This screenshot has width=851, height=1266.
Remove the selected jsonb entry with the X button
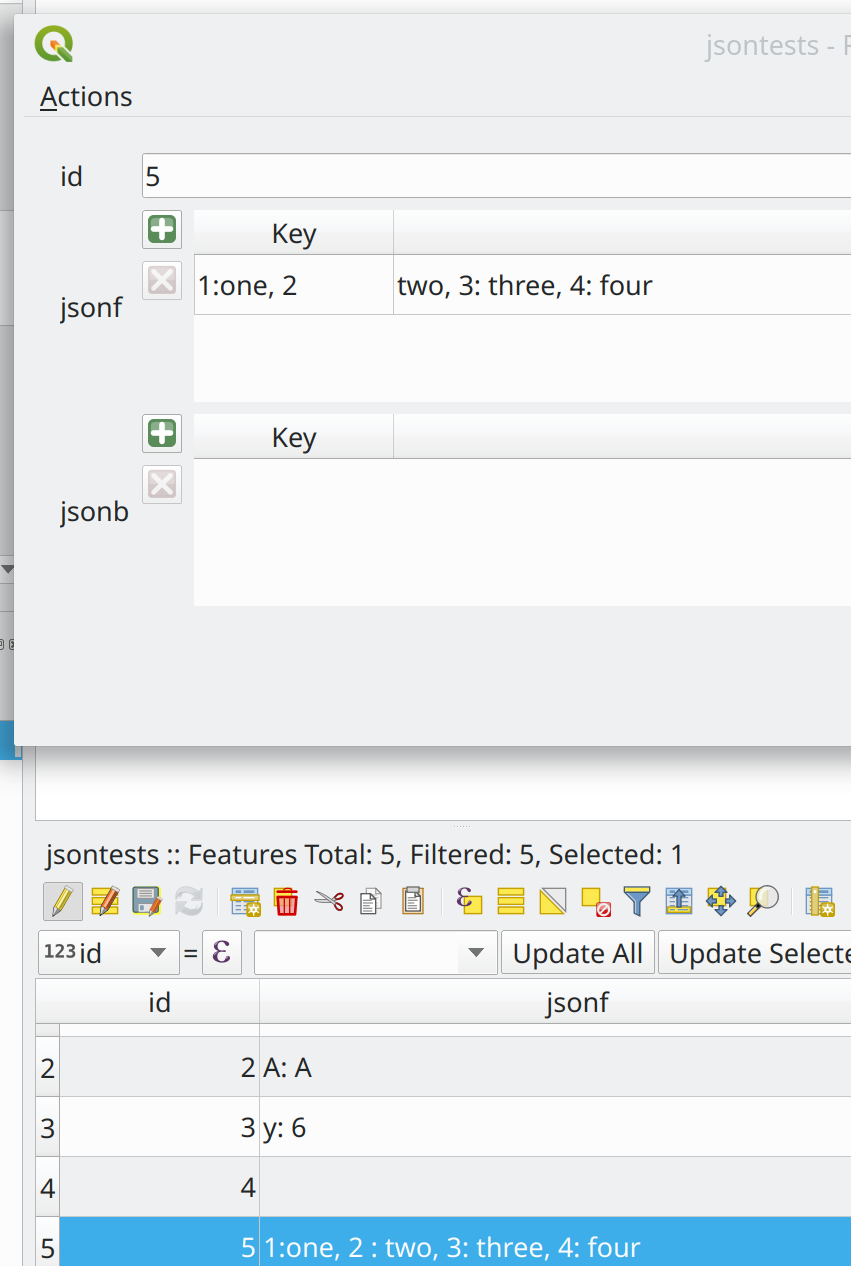click(x=161, y=484)
